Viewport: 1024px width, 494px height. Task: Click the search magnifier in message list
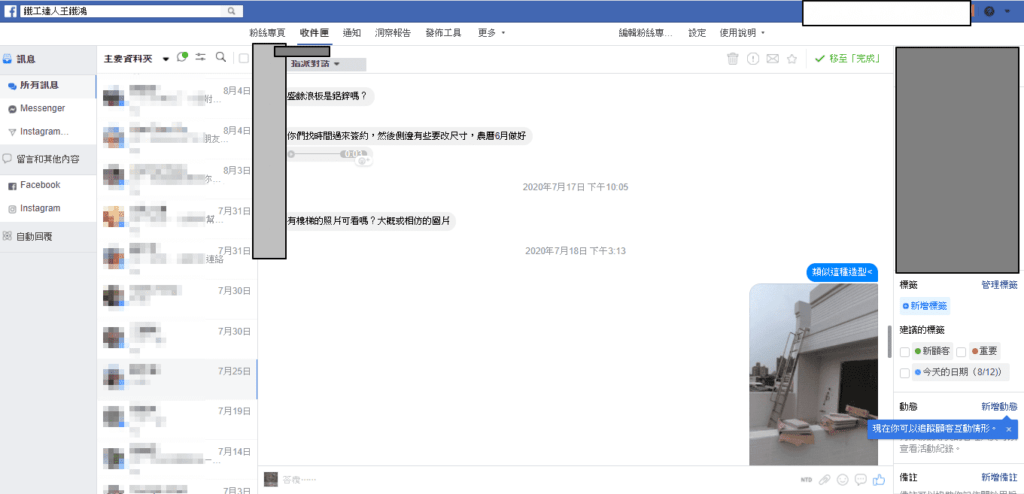[x=221, y=57]
